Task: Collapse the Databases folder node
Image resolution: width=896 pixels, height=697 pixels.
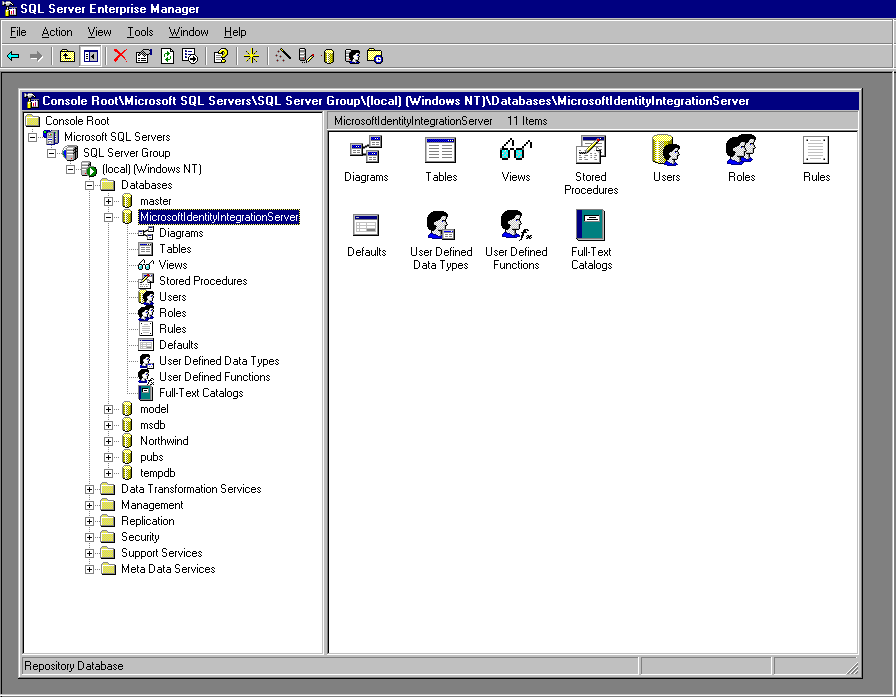Action: (90, 185)
